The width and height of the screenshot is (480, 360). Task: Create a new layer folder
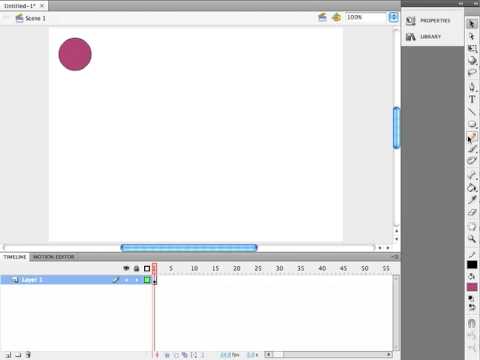[18, 355]
